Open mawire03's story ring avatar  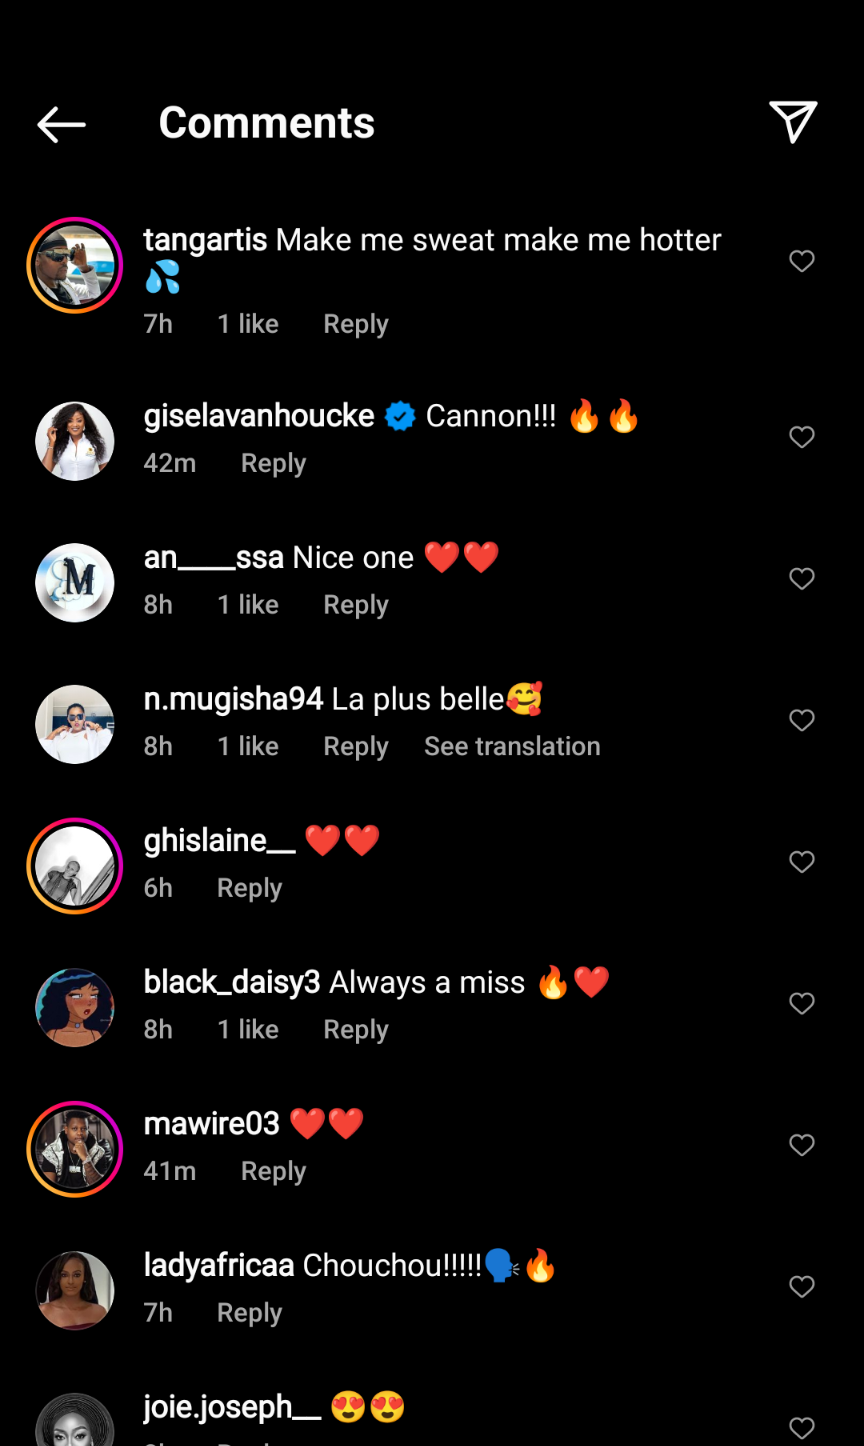coord(75,1149)
